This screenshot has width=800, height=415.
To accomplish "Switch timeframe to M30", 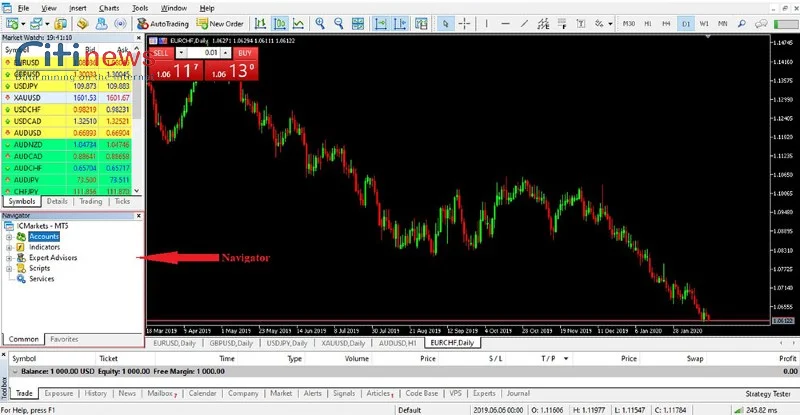I will [629, 23].
